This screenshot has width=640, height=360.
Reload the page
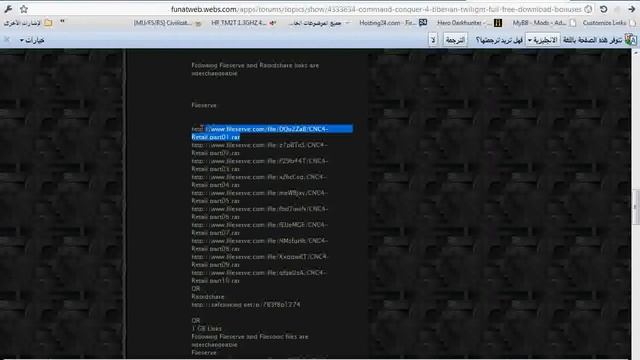(x=604, y=9)
